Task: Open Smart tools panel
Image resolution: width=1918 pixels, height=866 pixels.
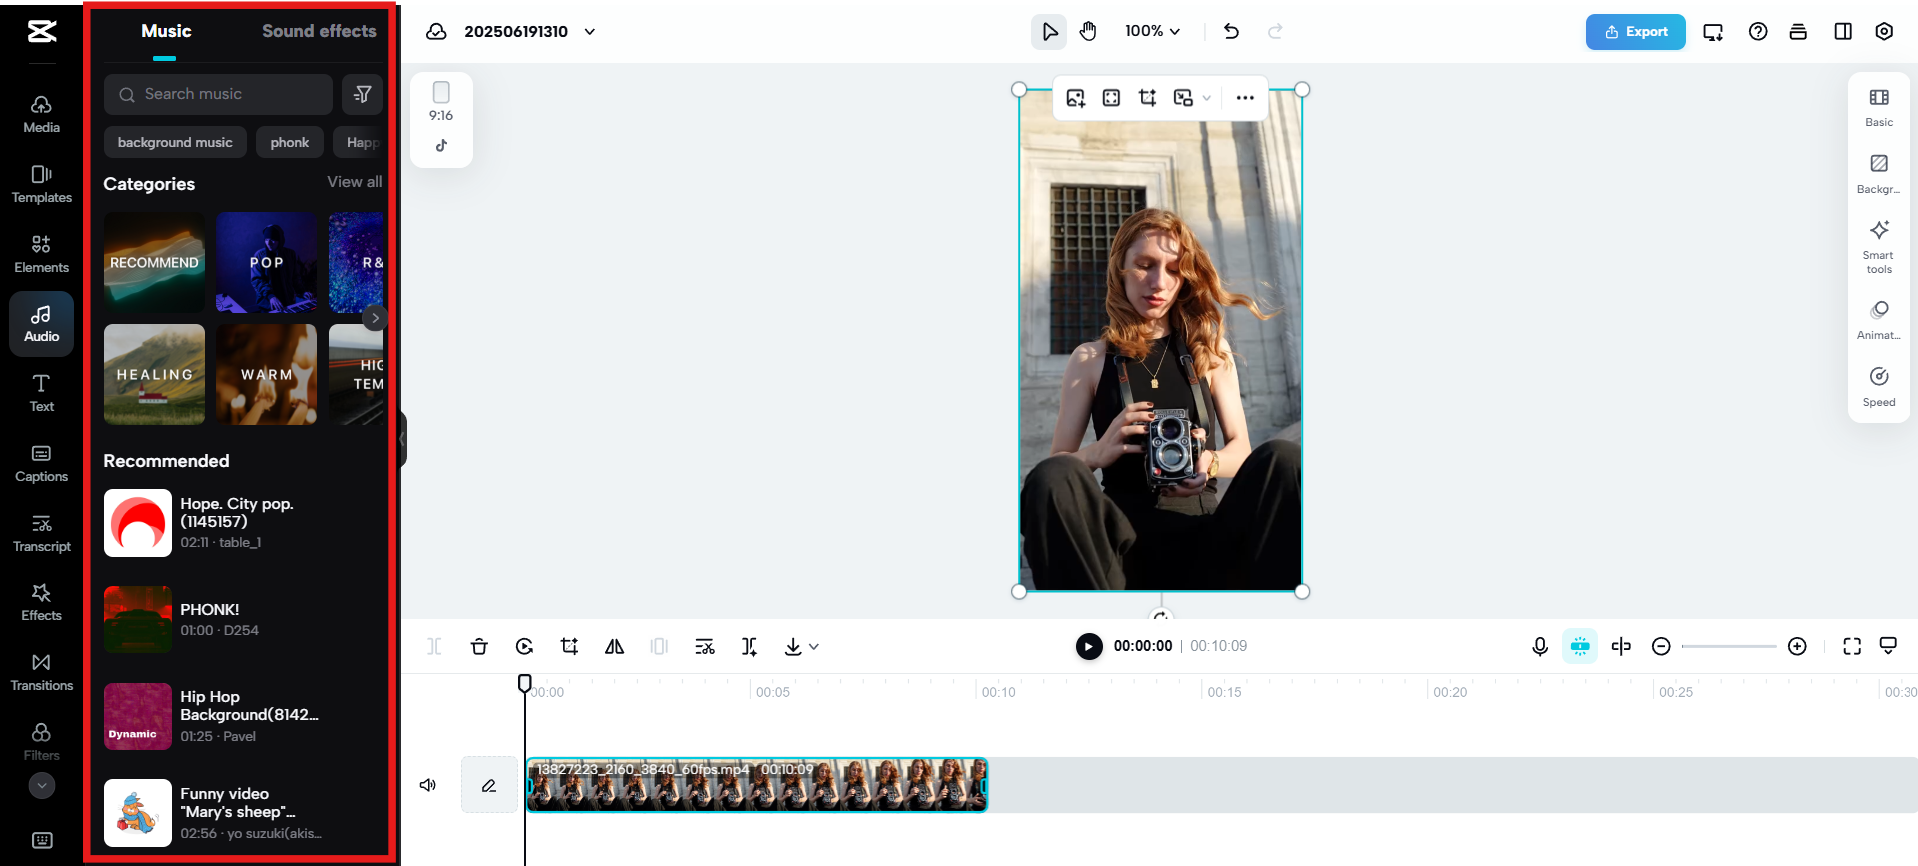Action: click(1879, 246)
